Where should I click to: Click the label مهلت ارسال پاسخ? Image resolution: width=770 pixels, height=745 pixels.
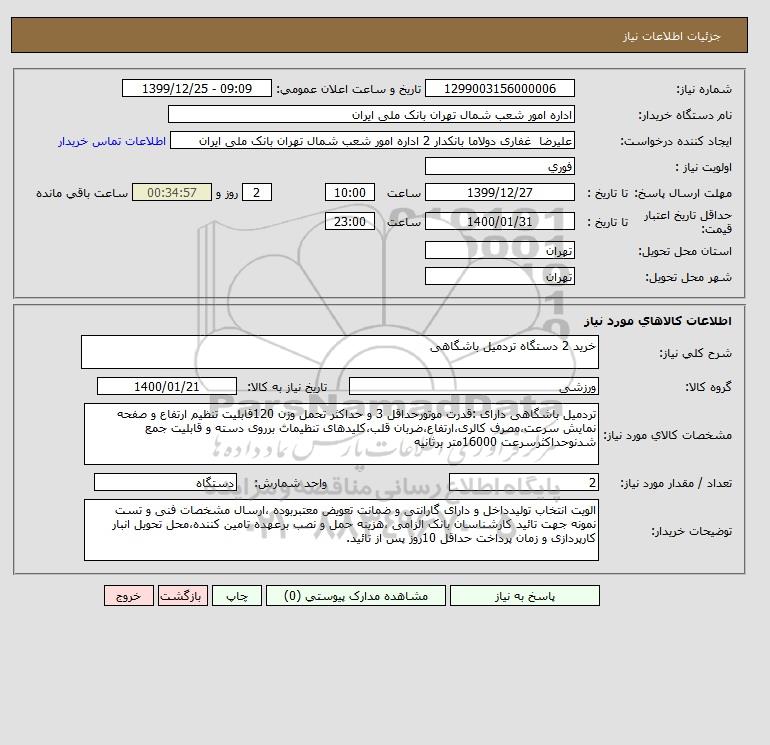click(684, 193)
